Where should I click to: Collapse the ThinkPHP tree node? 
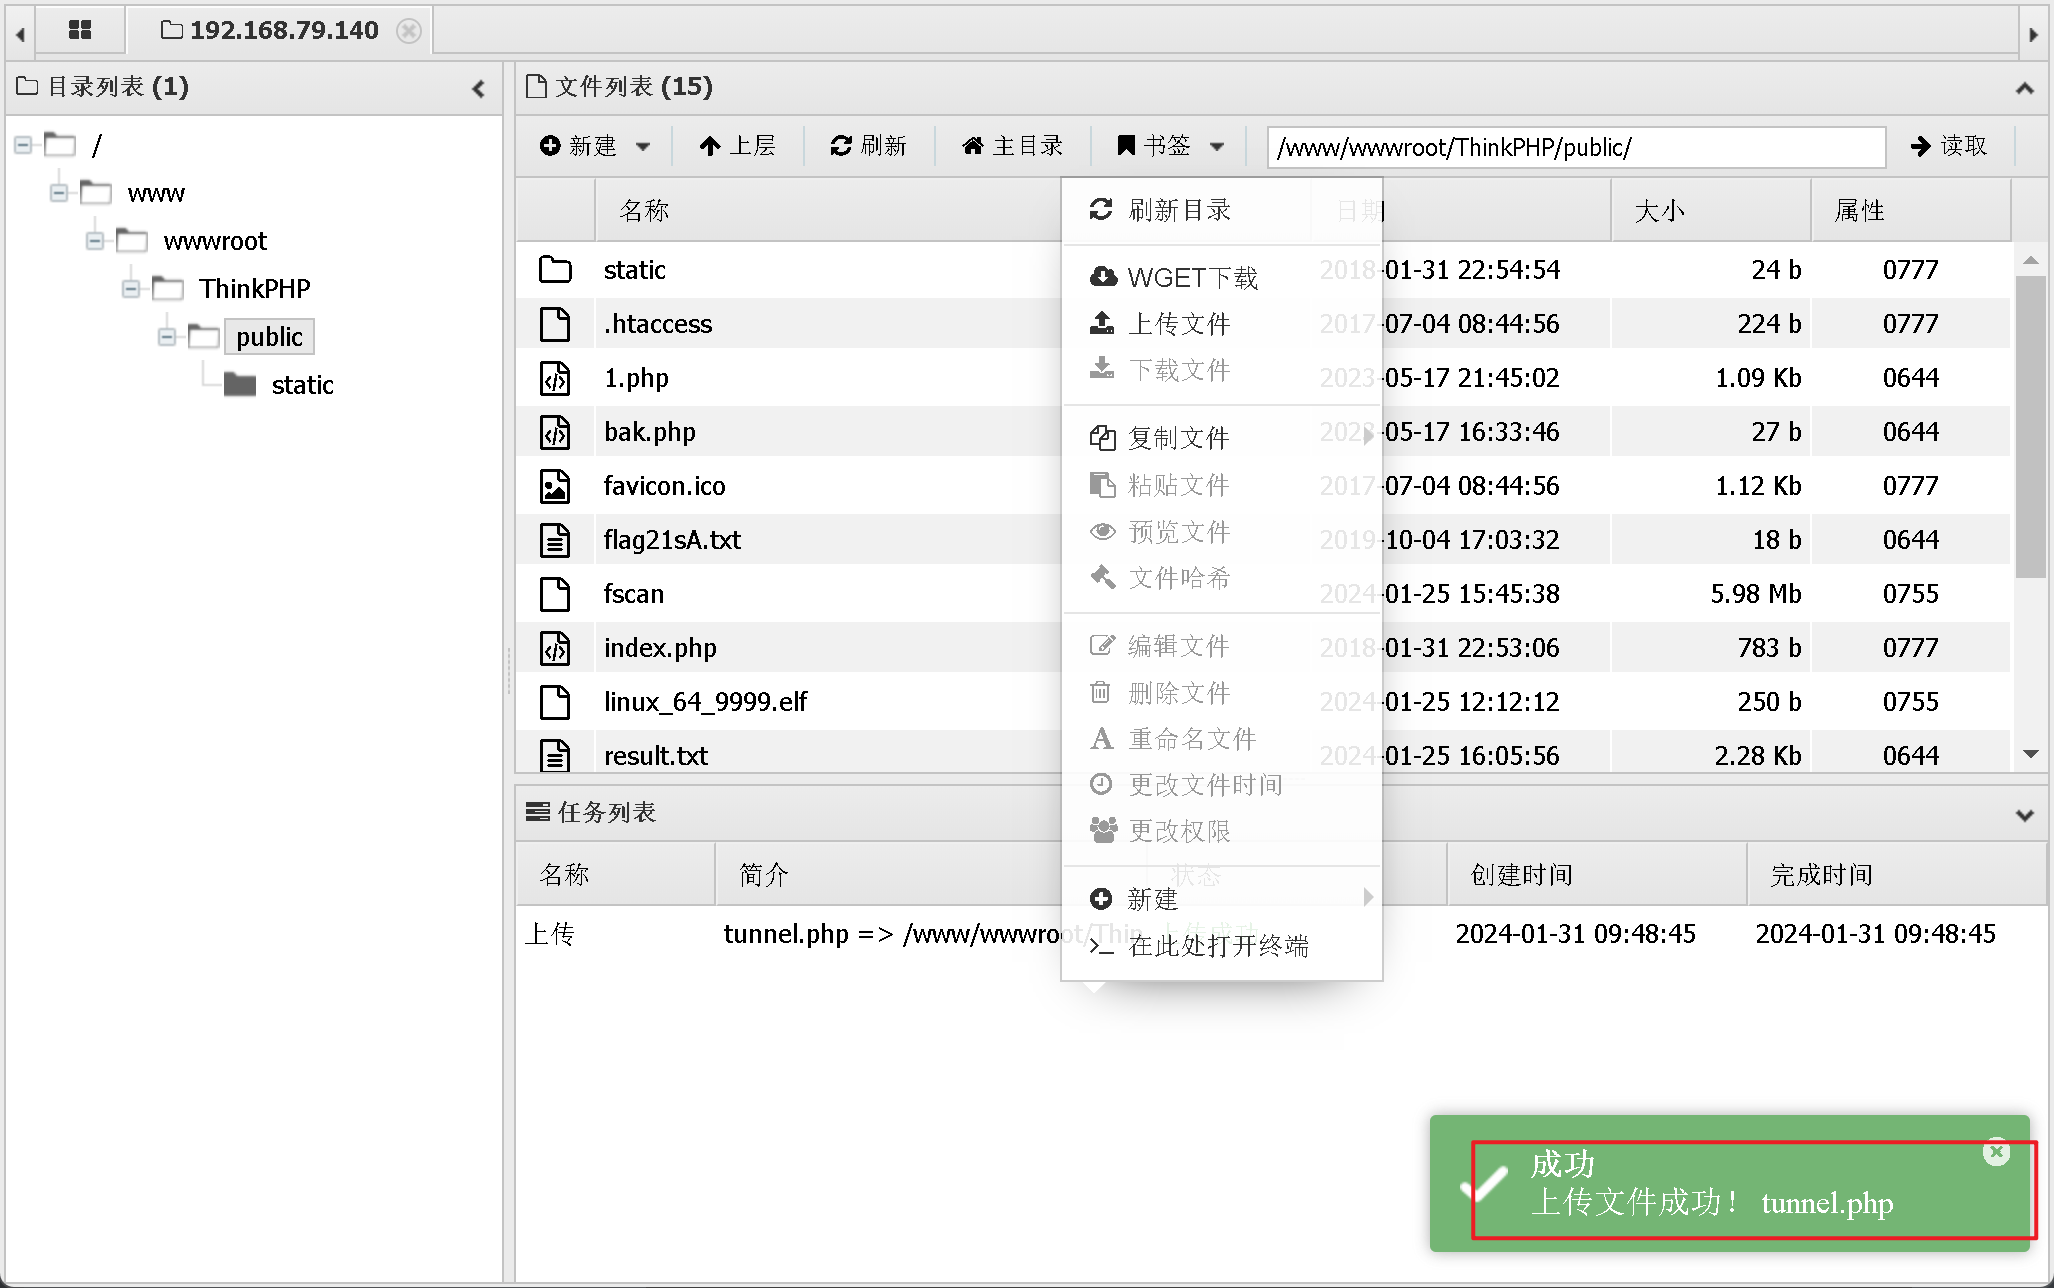[x=131, y=289]
